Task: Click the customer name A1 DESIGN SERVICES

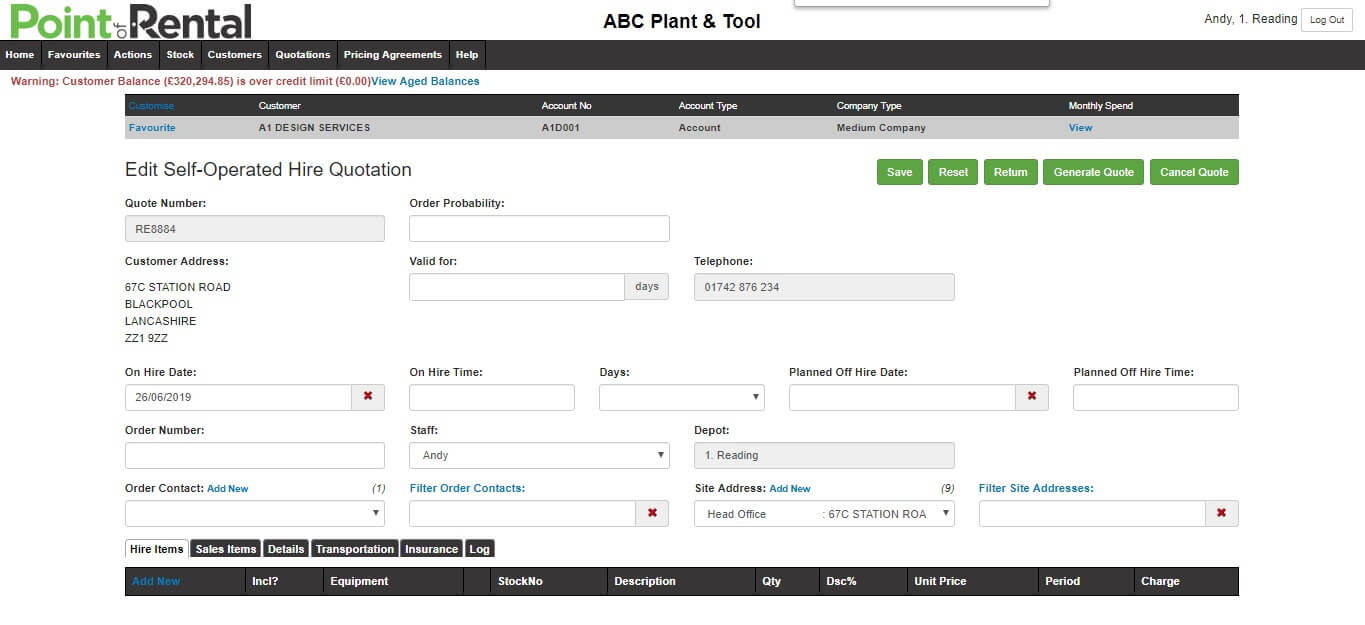Action: click(x=314, y=128)
